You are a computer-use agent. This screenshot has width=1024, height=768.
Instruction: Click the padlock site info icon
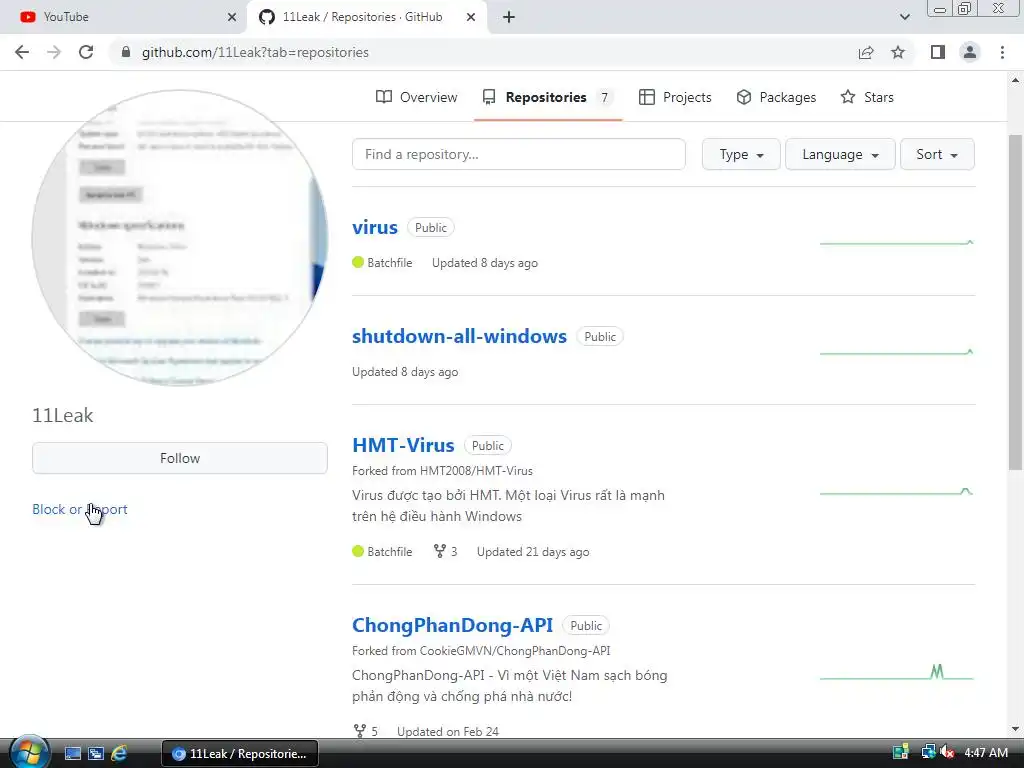point(126,52)
